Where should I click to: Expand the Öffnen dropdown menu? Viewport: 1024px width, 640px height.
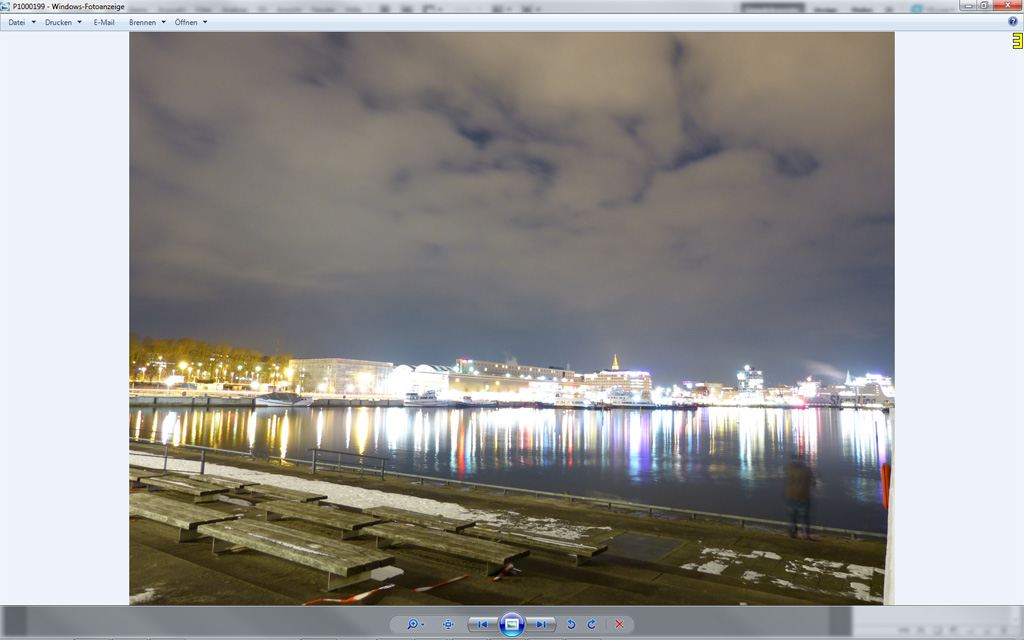click(x=191, y=22)
